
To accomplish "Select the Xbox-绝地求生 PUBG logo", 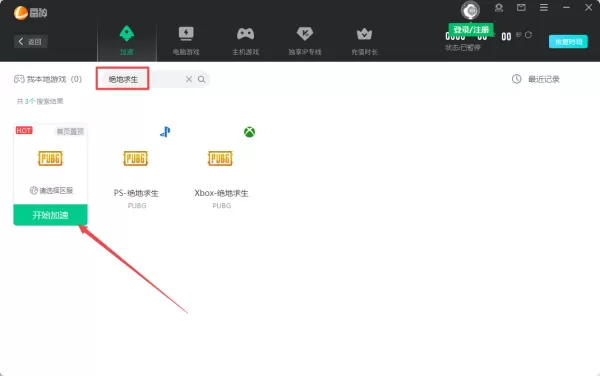I will (x=220, y=158).
